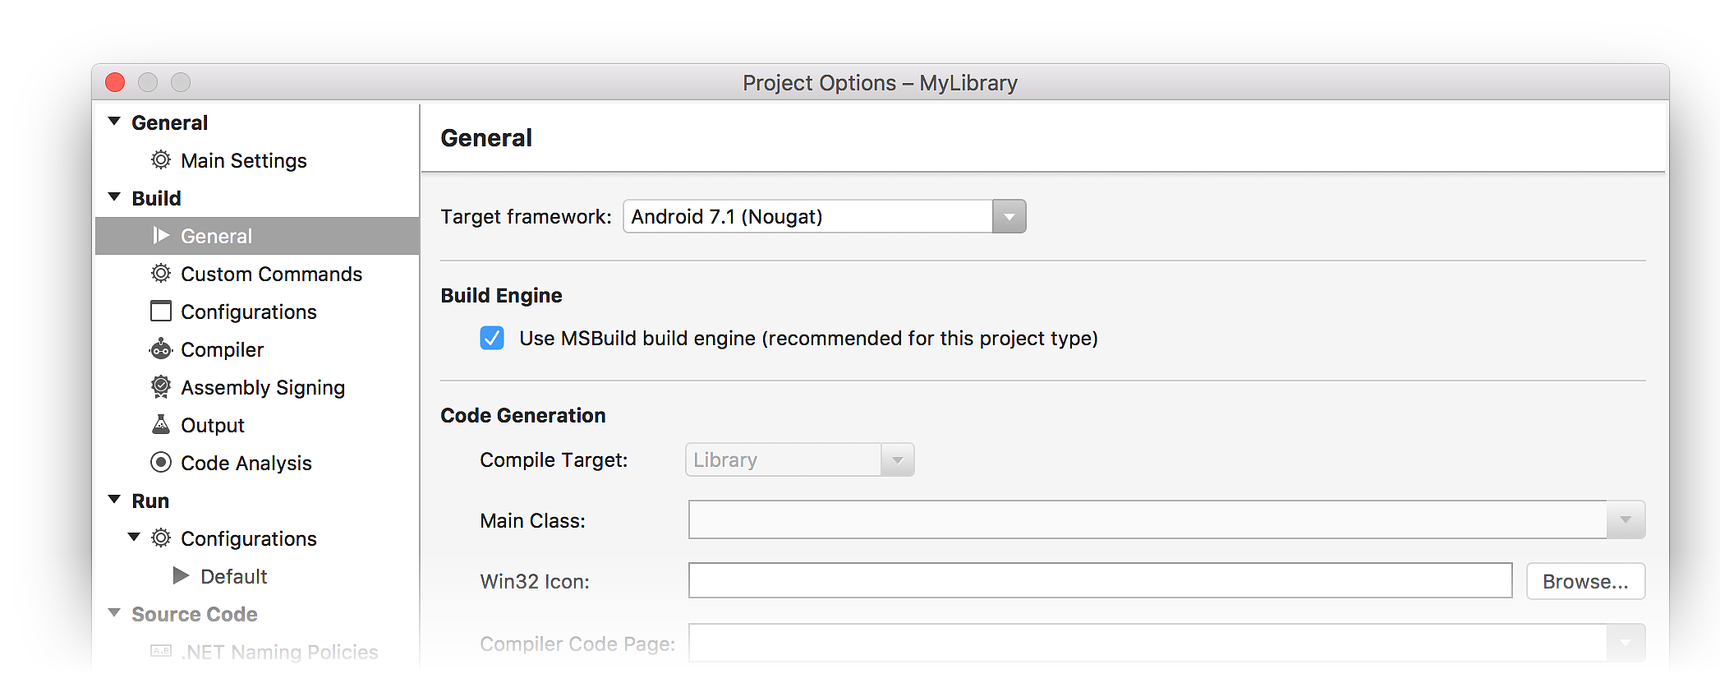Click the Default run configuration play icon
Viewport: 1720px width, 674px height.
(x=180, y=576)
